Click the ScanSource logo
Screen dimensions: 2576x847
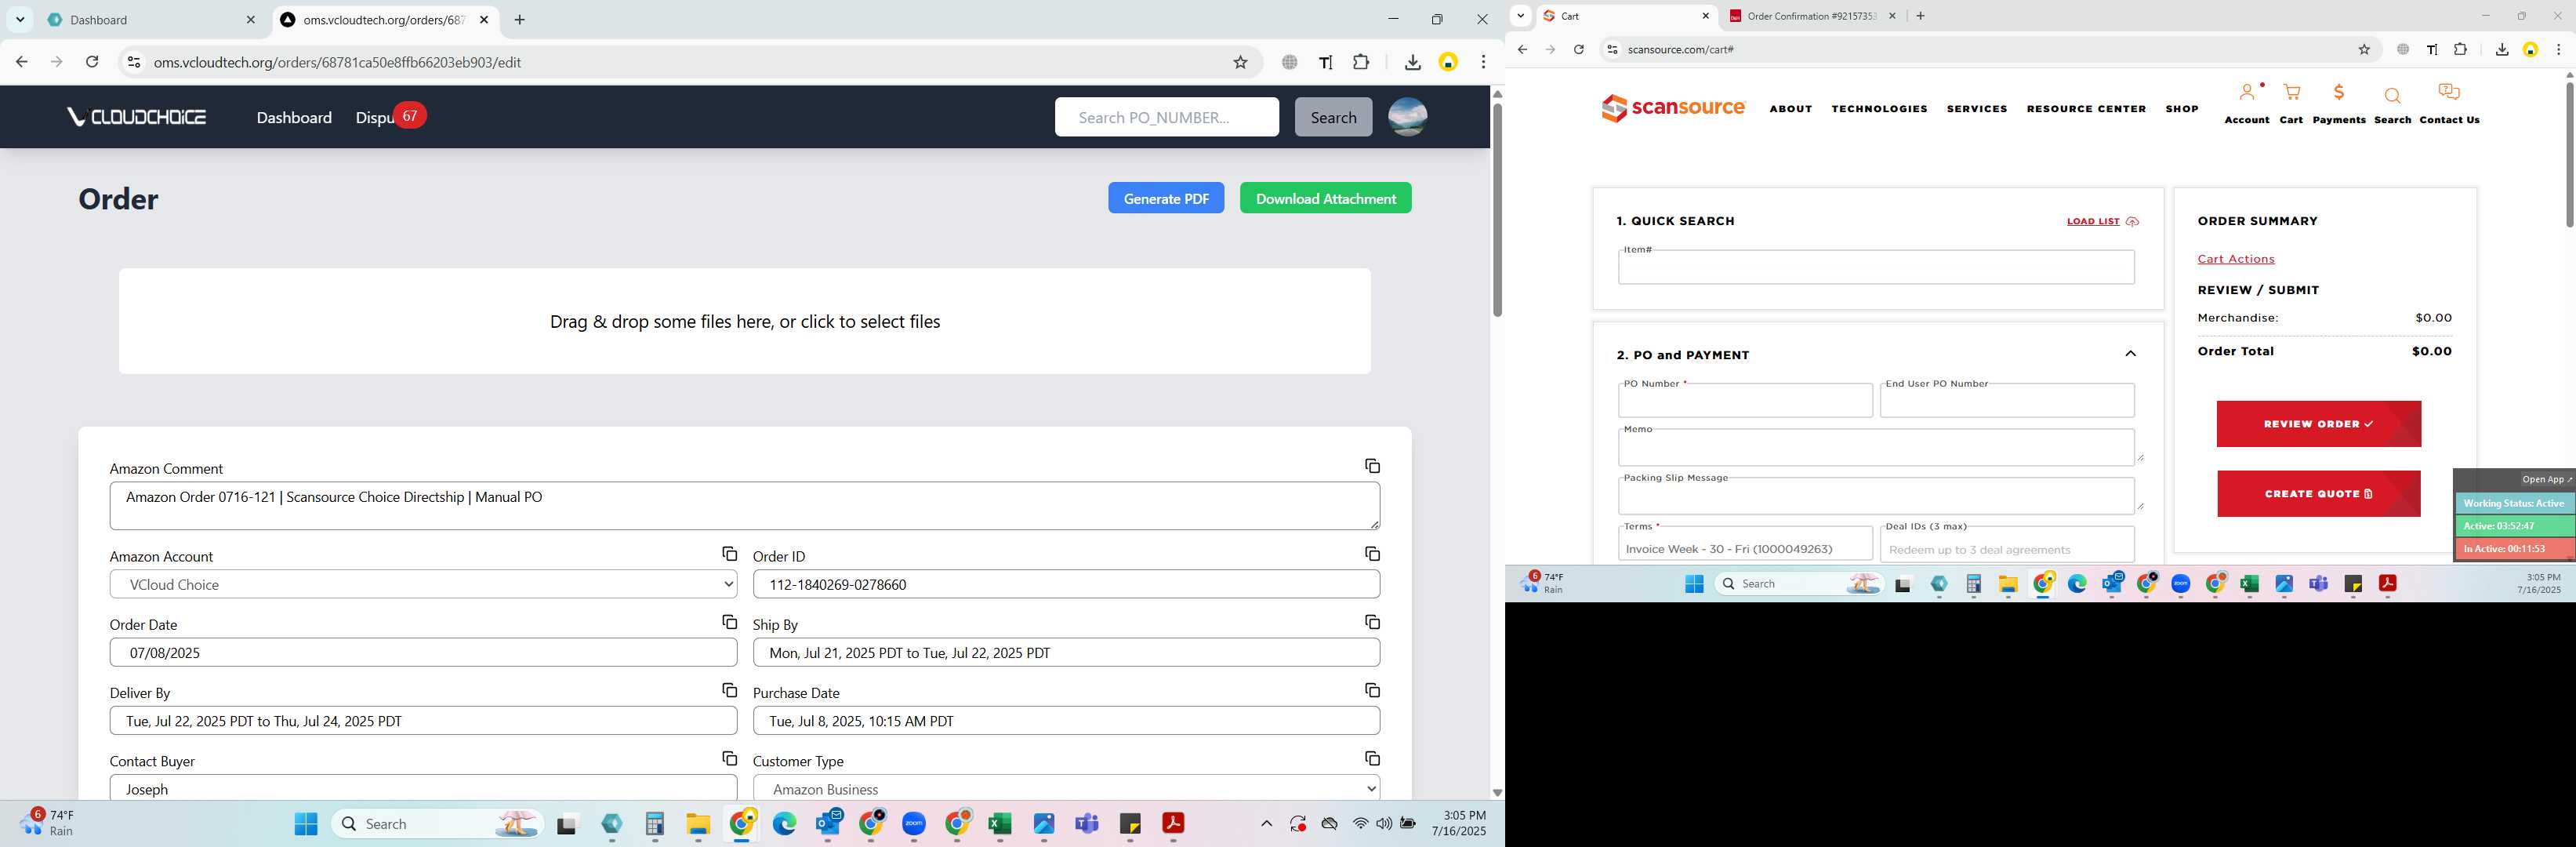pos(1673,108)
